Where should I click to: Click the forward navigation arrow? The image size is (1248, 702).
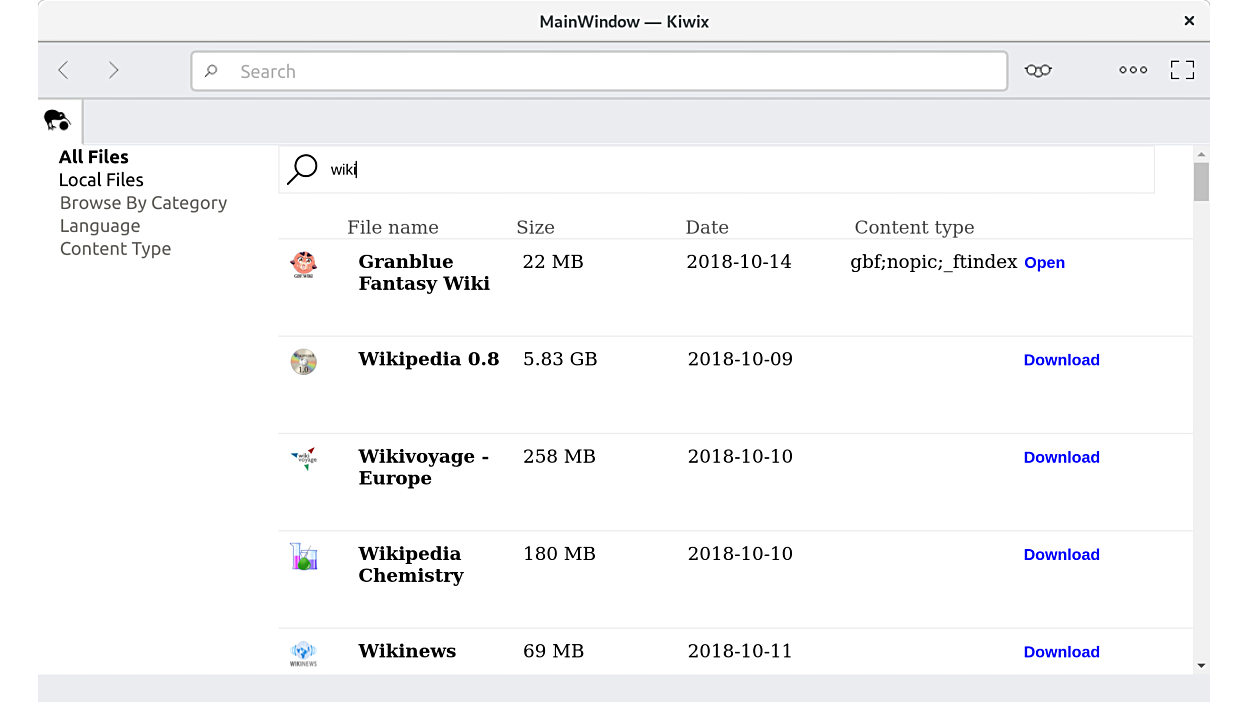click(x=114, y=70)
